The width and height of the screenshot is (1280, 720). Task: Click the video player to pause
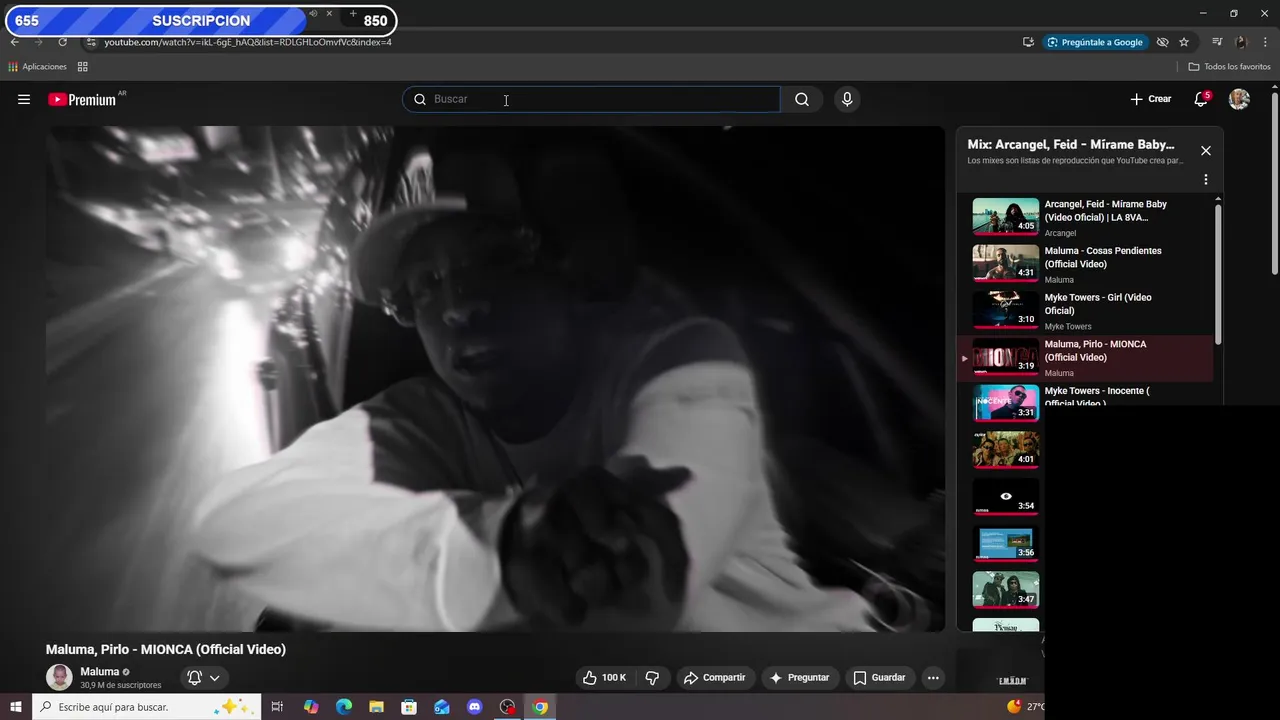[x=495, y=378]
